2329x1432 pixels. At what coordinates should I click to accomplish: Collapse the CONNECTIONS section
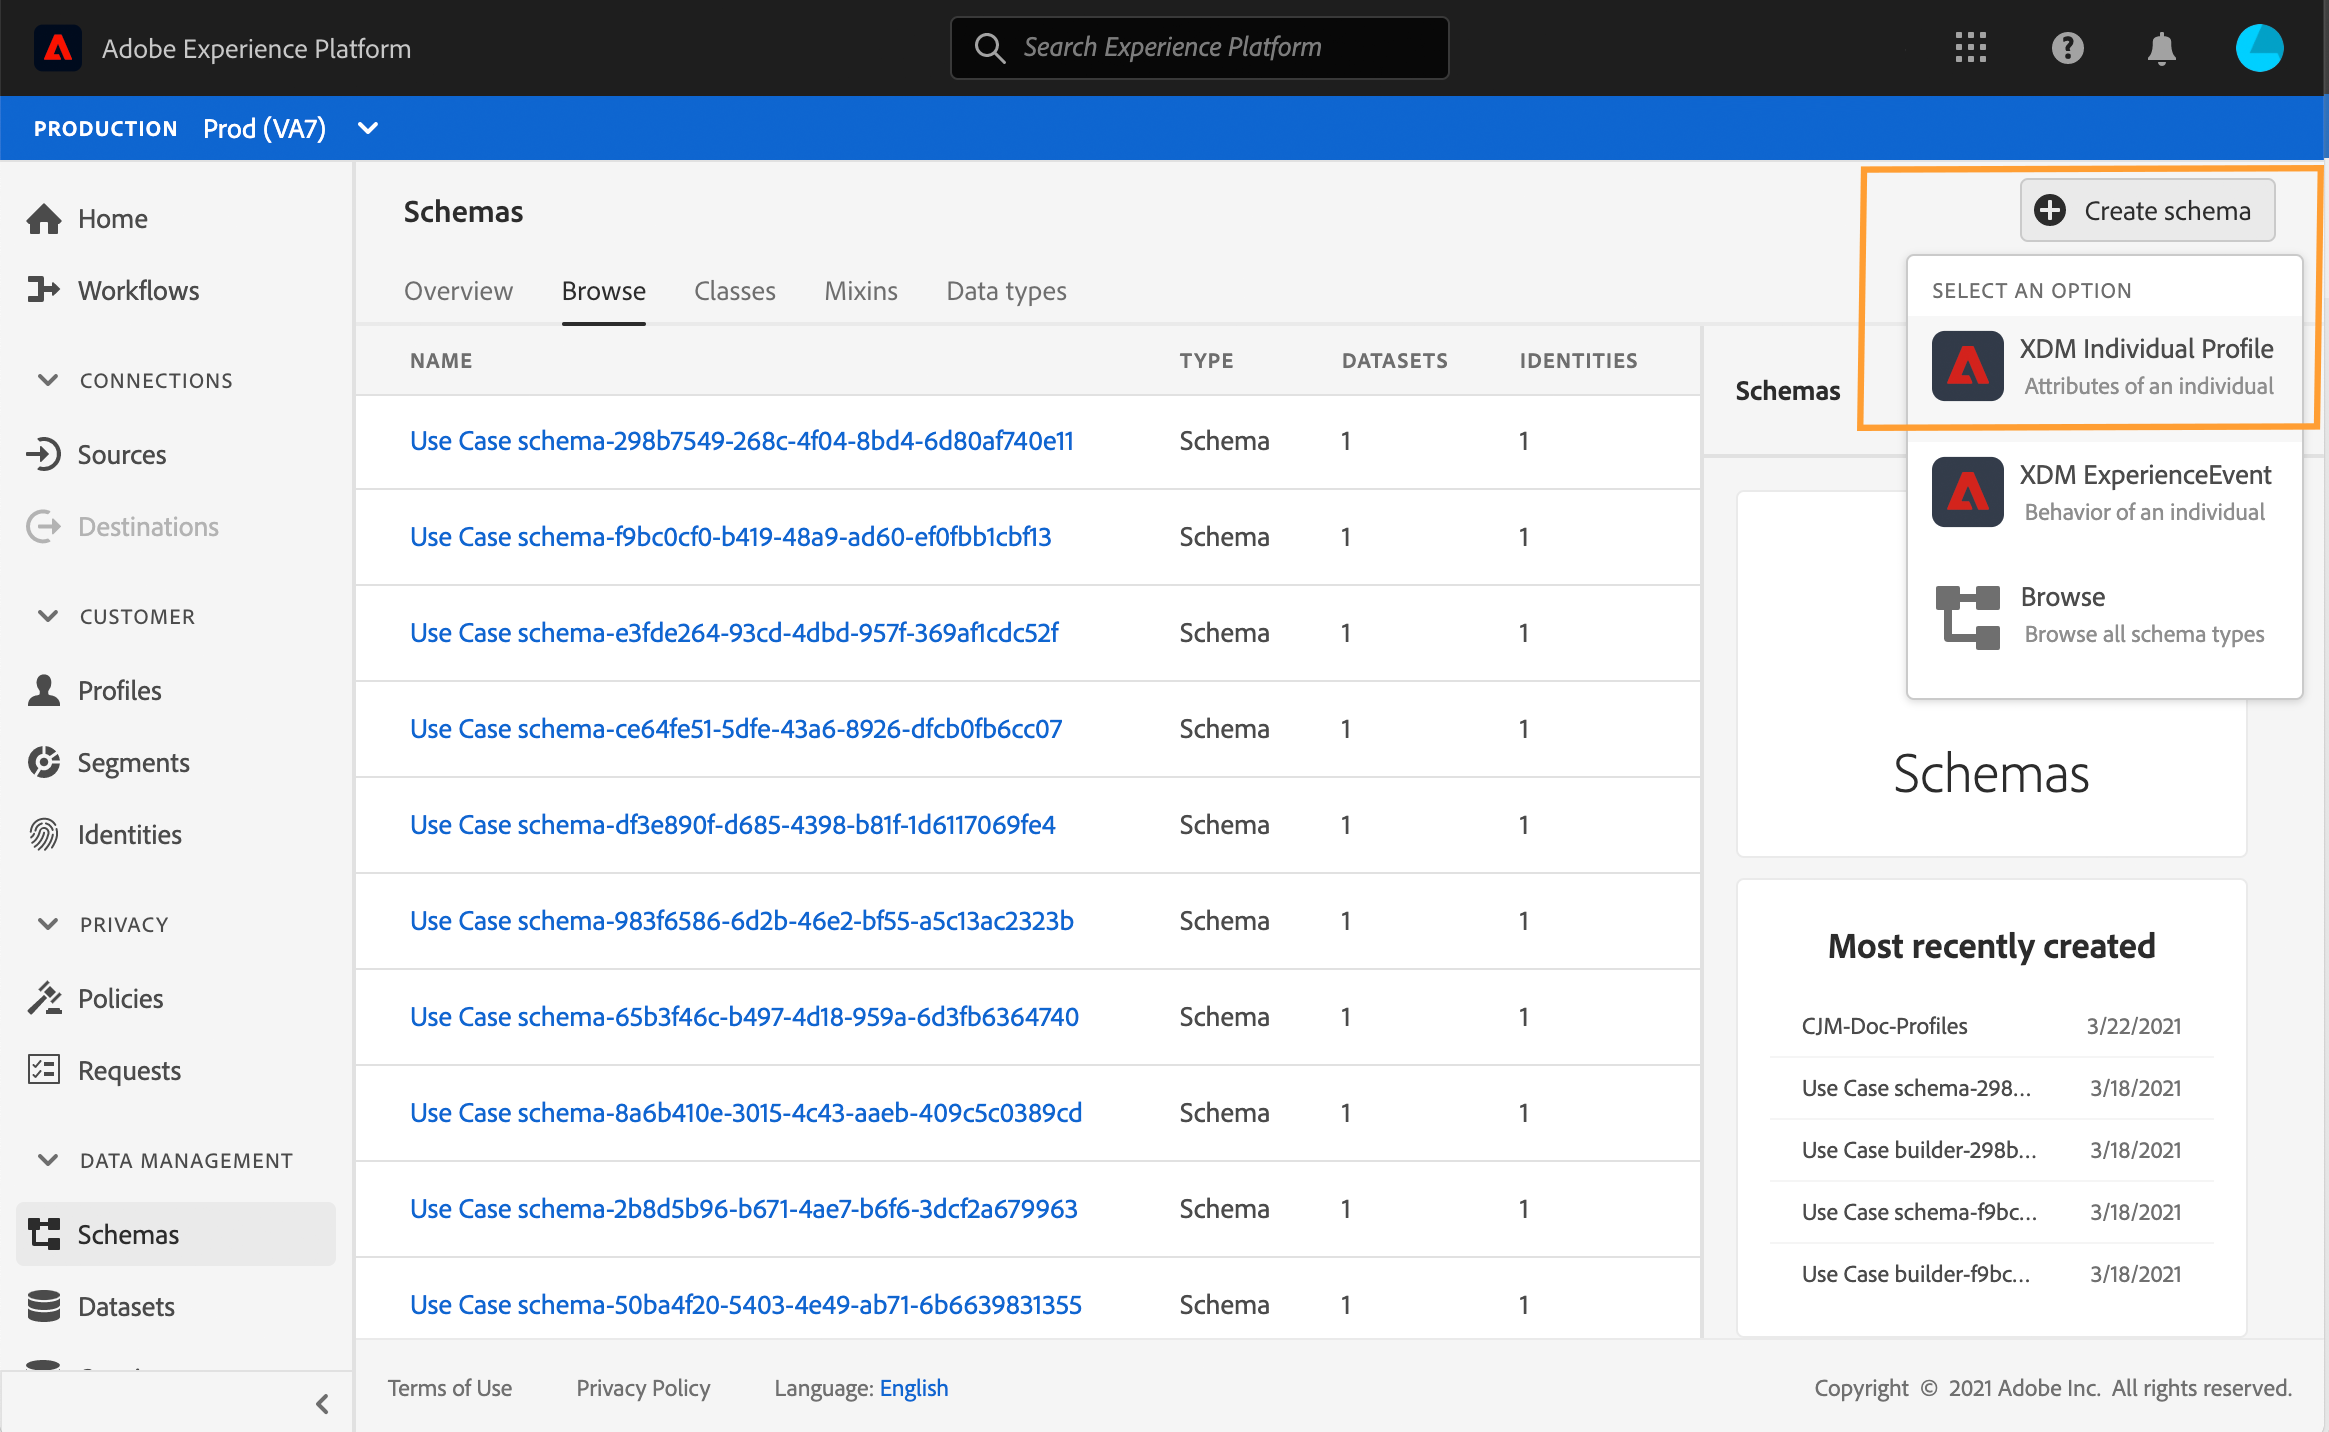[48, 381]
